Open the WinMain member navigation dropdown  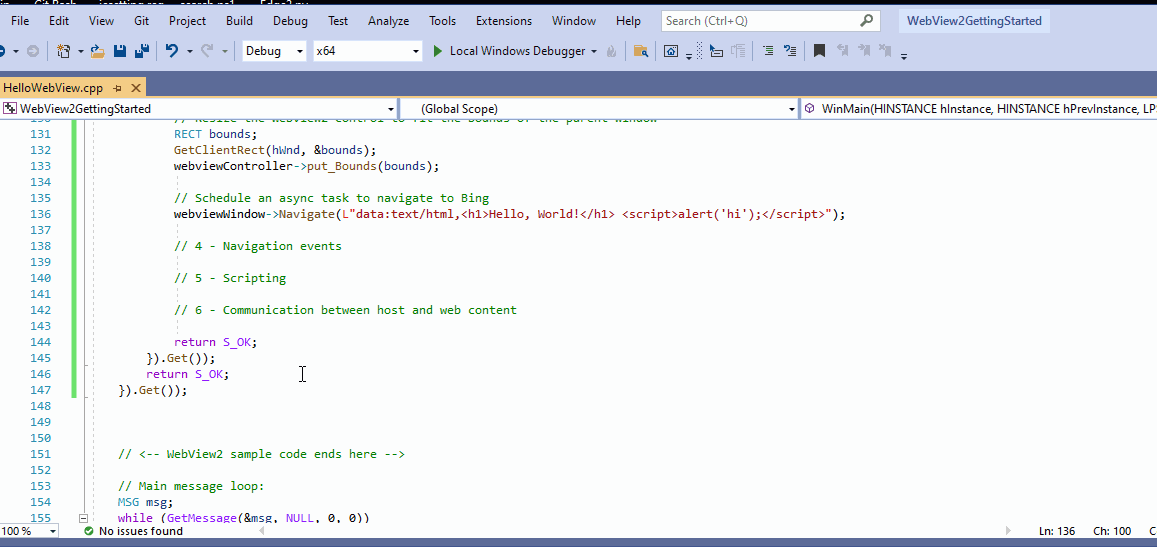(978, 109)
